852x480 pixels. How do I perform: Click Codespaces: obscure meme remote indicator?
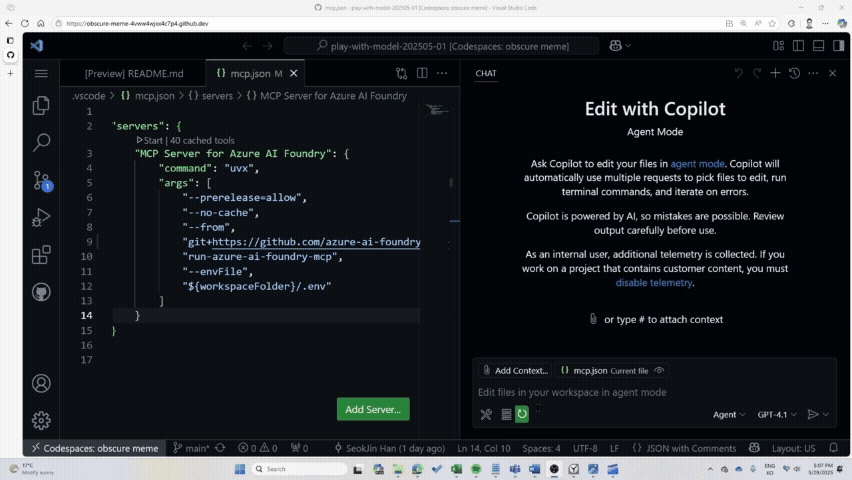[95, 448]
